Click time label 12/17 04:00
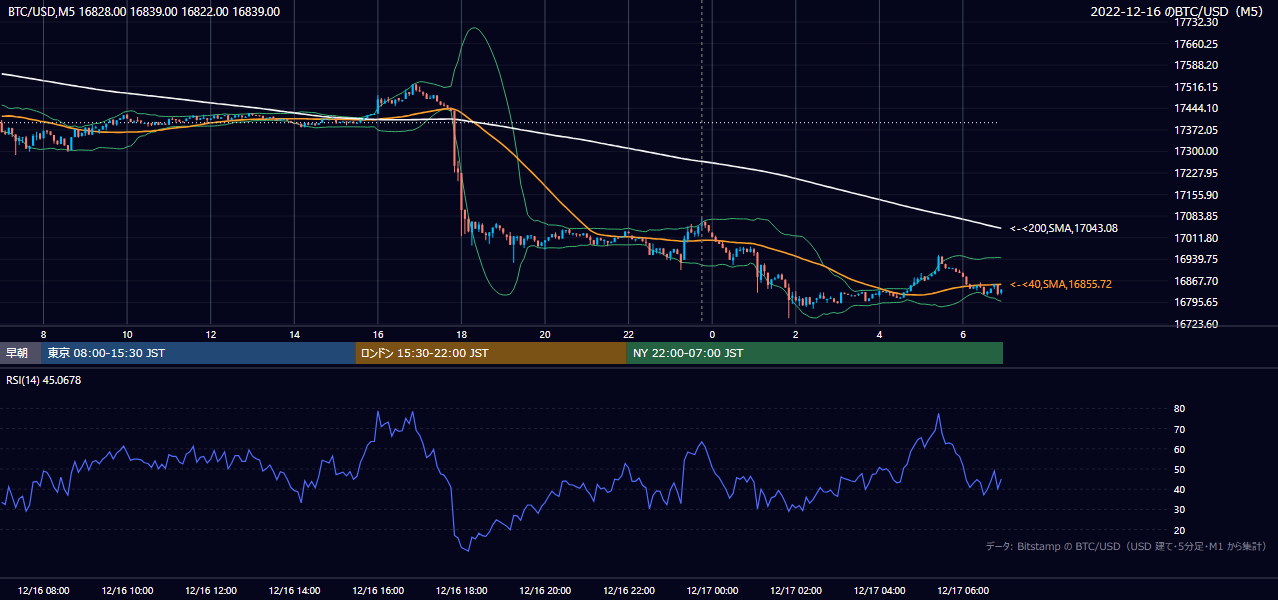Viewport: 1278px width, 600px height. pyautogui.click(x=879, y=591)
